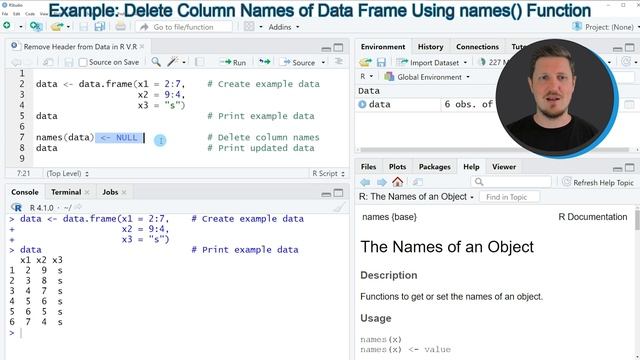Click the R logo icon in console header

[x=17, y=207]
